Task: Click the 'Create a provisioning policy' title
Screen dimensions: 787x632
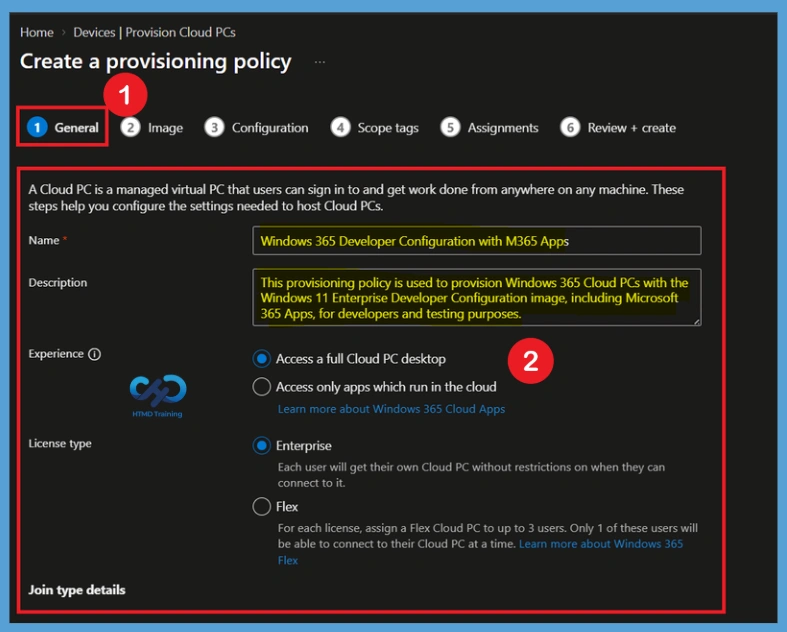Action: click(156, 62)
